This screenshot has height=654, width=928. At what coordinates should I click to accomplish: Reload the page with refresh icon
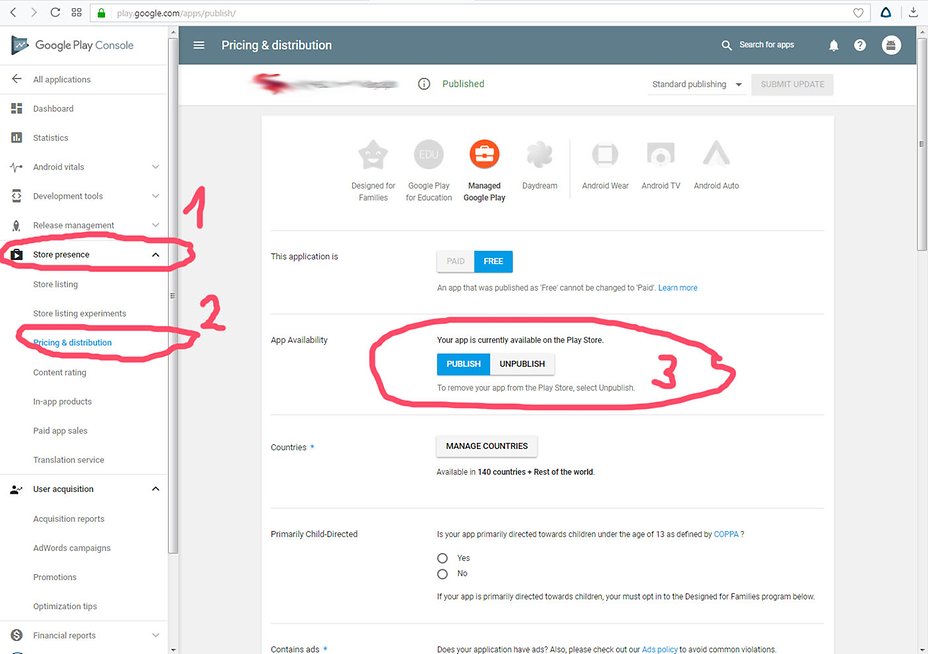[x=55, y=12]
